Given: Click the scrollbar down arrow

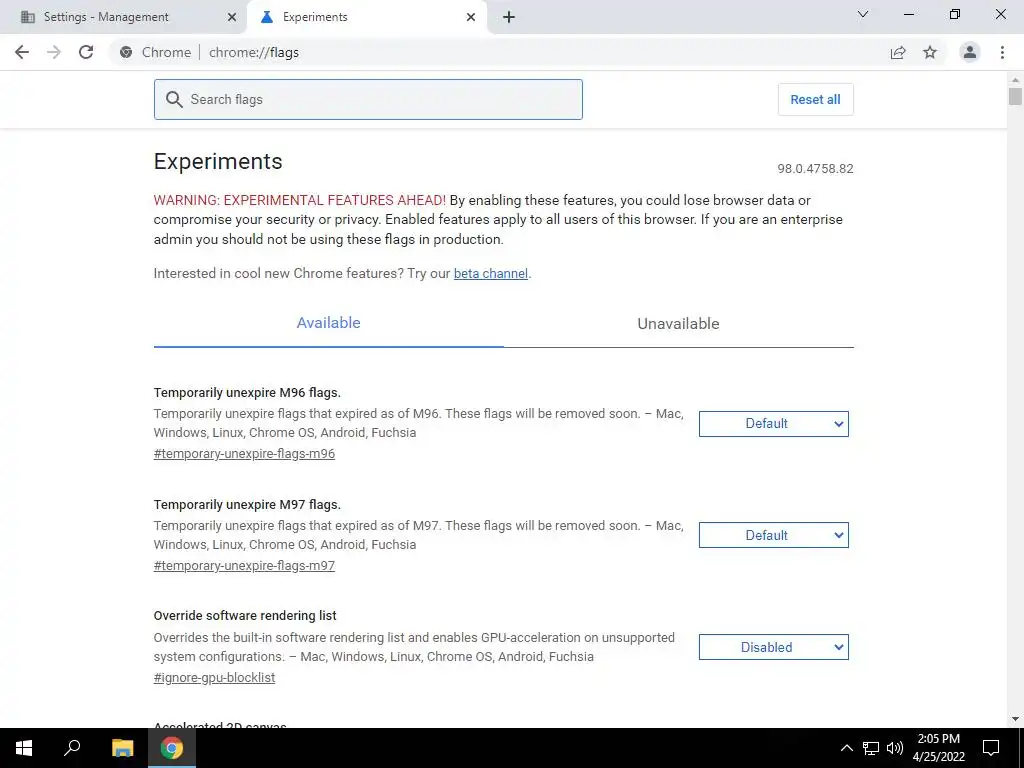Looking at the screenshot, I should click(1015, 719).
